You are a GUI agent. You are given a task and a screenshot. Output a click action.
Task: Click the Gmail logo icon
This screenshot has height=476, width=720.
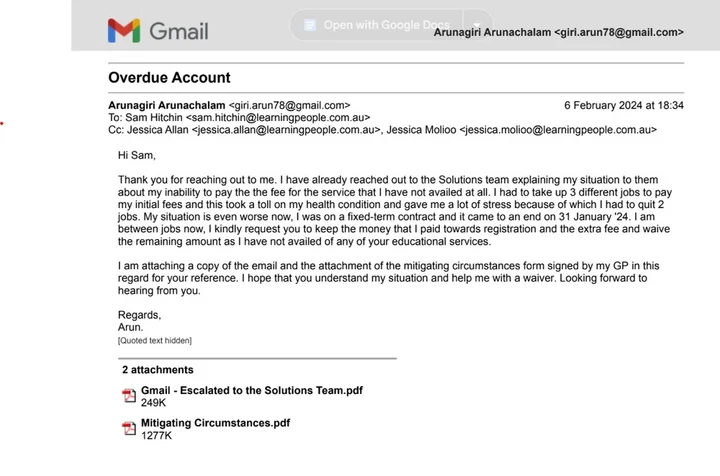pos(124,31)
